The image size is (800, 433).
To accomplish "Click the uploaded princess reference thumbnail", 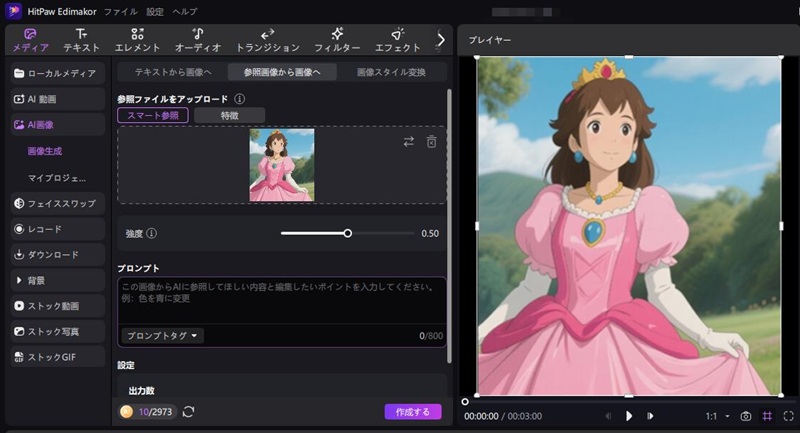I will tap(282, 165).
